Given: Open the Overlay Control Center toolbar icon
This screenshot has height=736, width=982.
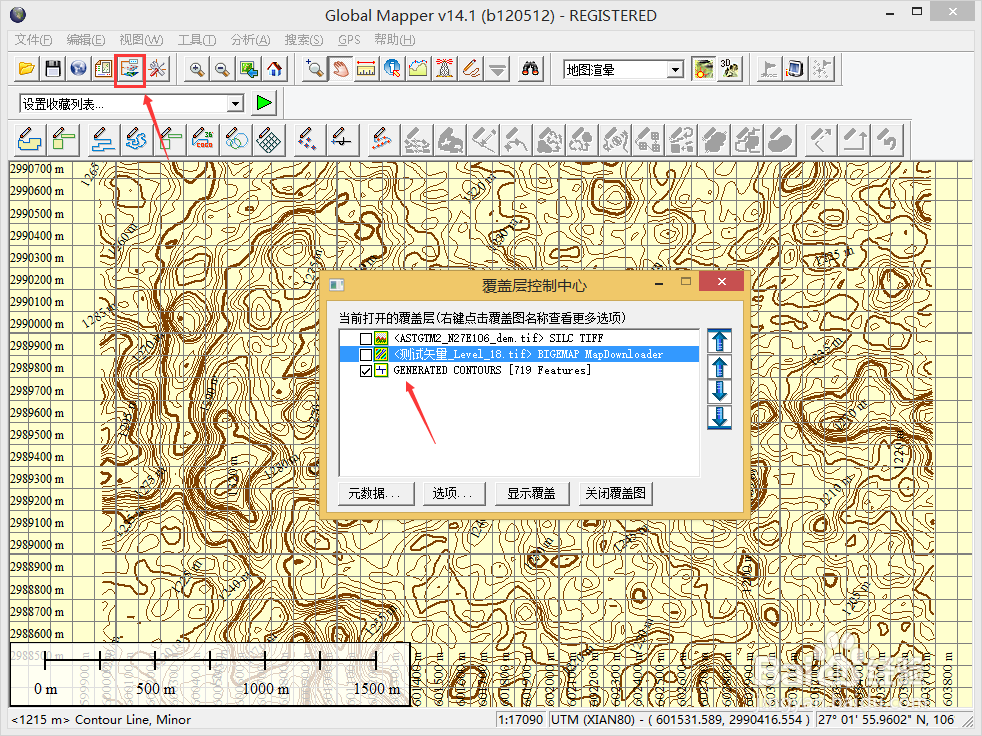Looking at the screenshot, I should pyautogui.click(x=130, y=68).
